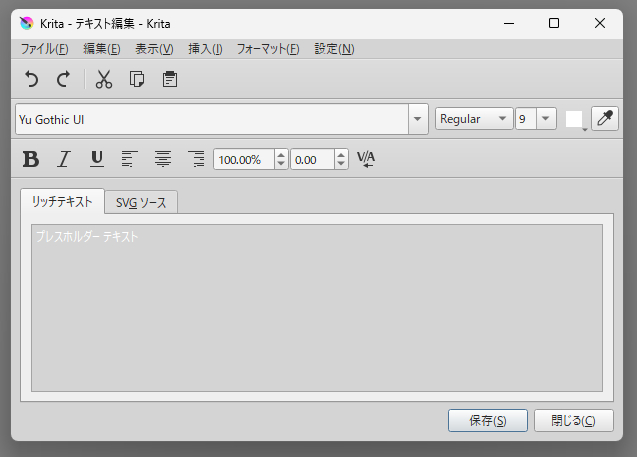Click the Undo arrow icon
The width and height of the screenshot is (637, 457).
click(x=31, y=79)
